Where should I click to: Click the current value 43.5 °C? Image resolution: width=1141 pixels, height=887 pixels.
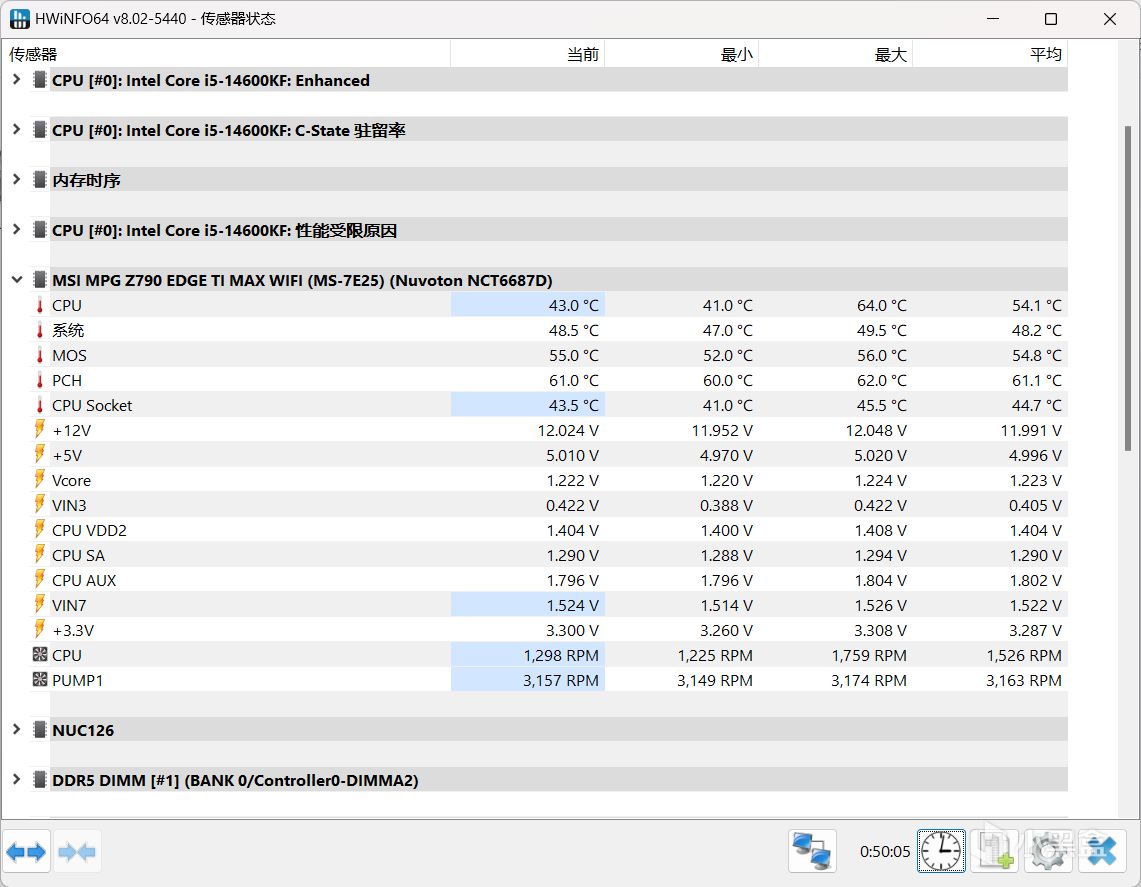573,405
